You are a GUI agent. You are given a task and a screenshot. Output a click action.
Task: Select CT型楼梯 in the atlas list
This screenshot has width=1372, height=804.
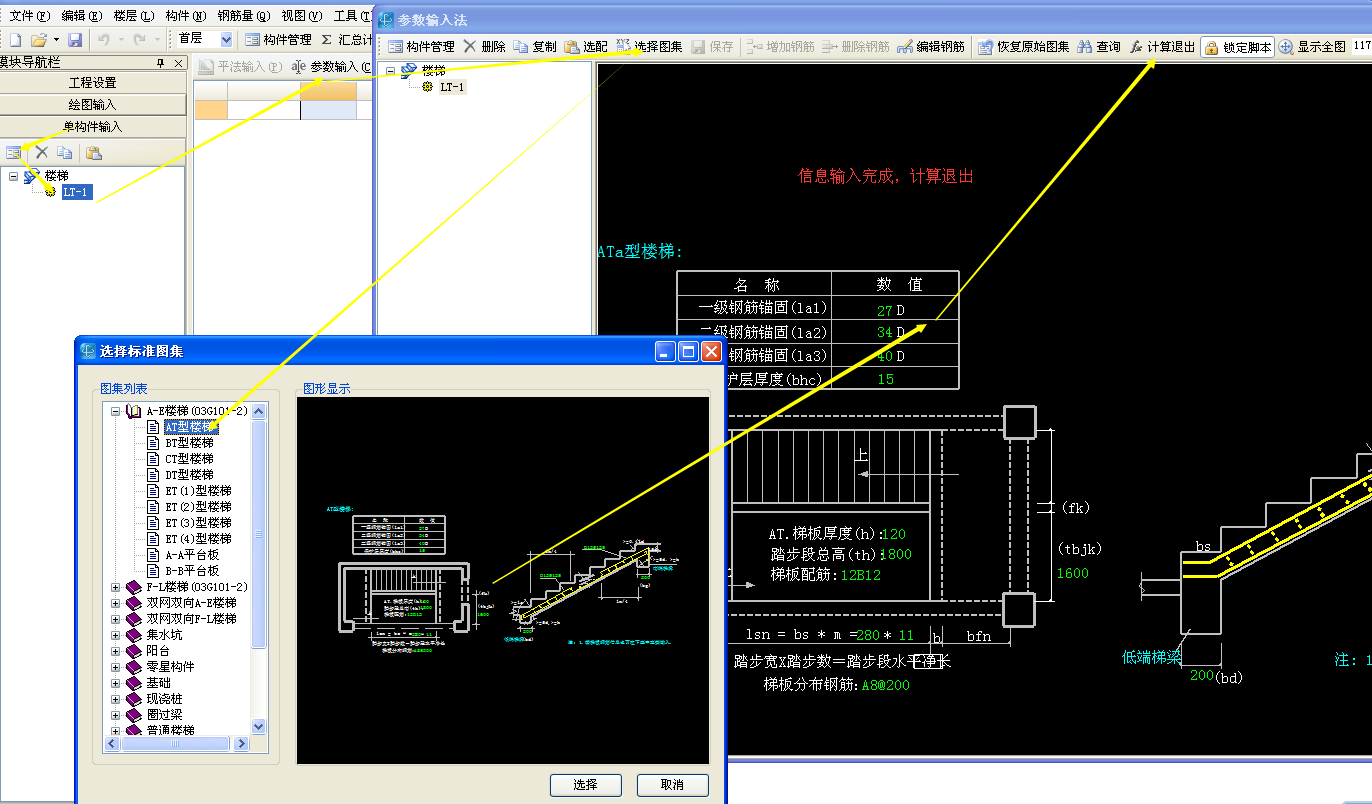tap(189, 459)
